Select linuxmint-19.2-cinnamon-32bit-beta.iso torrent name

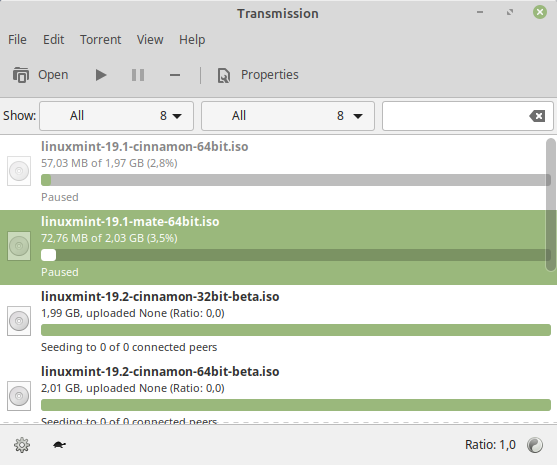point(160,296)
